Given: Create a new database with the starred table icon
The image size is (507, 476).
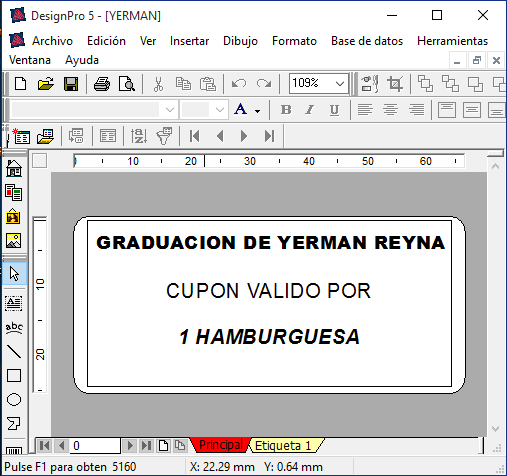Looking at the screenshot, I should click(21, 136).
